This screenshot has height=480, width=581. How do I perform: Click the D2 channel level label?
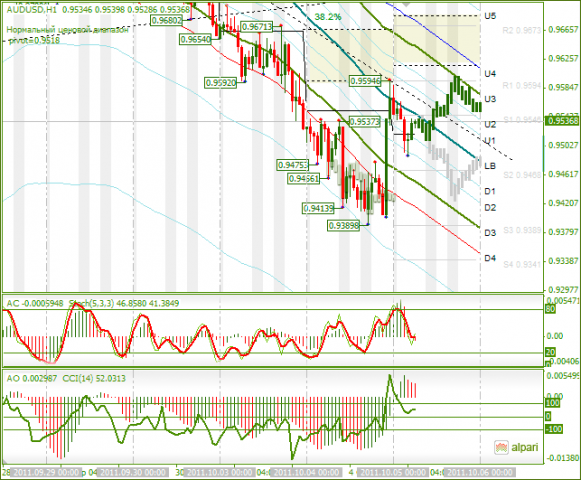click(x=490, y=207)
